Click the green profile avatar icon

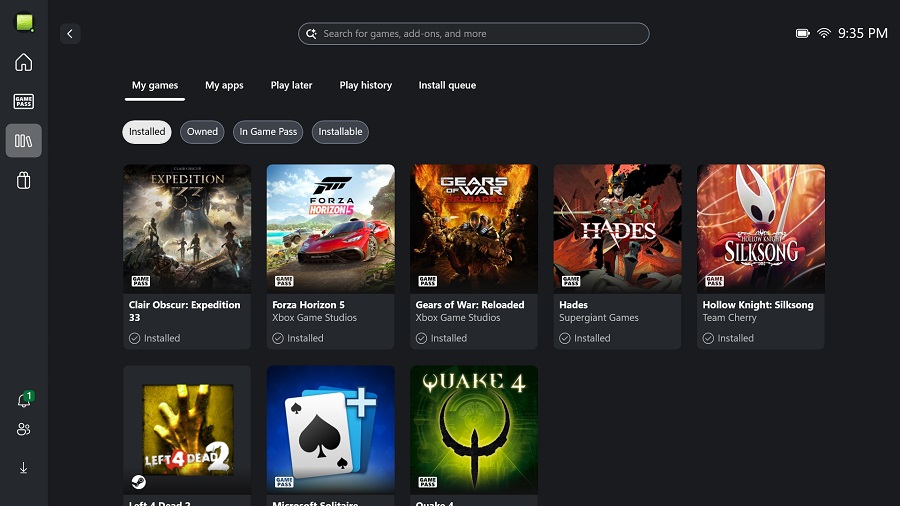[23, 22]
